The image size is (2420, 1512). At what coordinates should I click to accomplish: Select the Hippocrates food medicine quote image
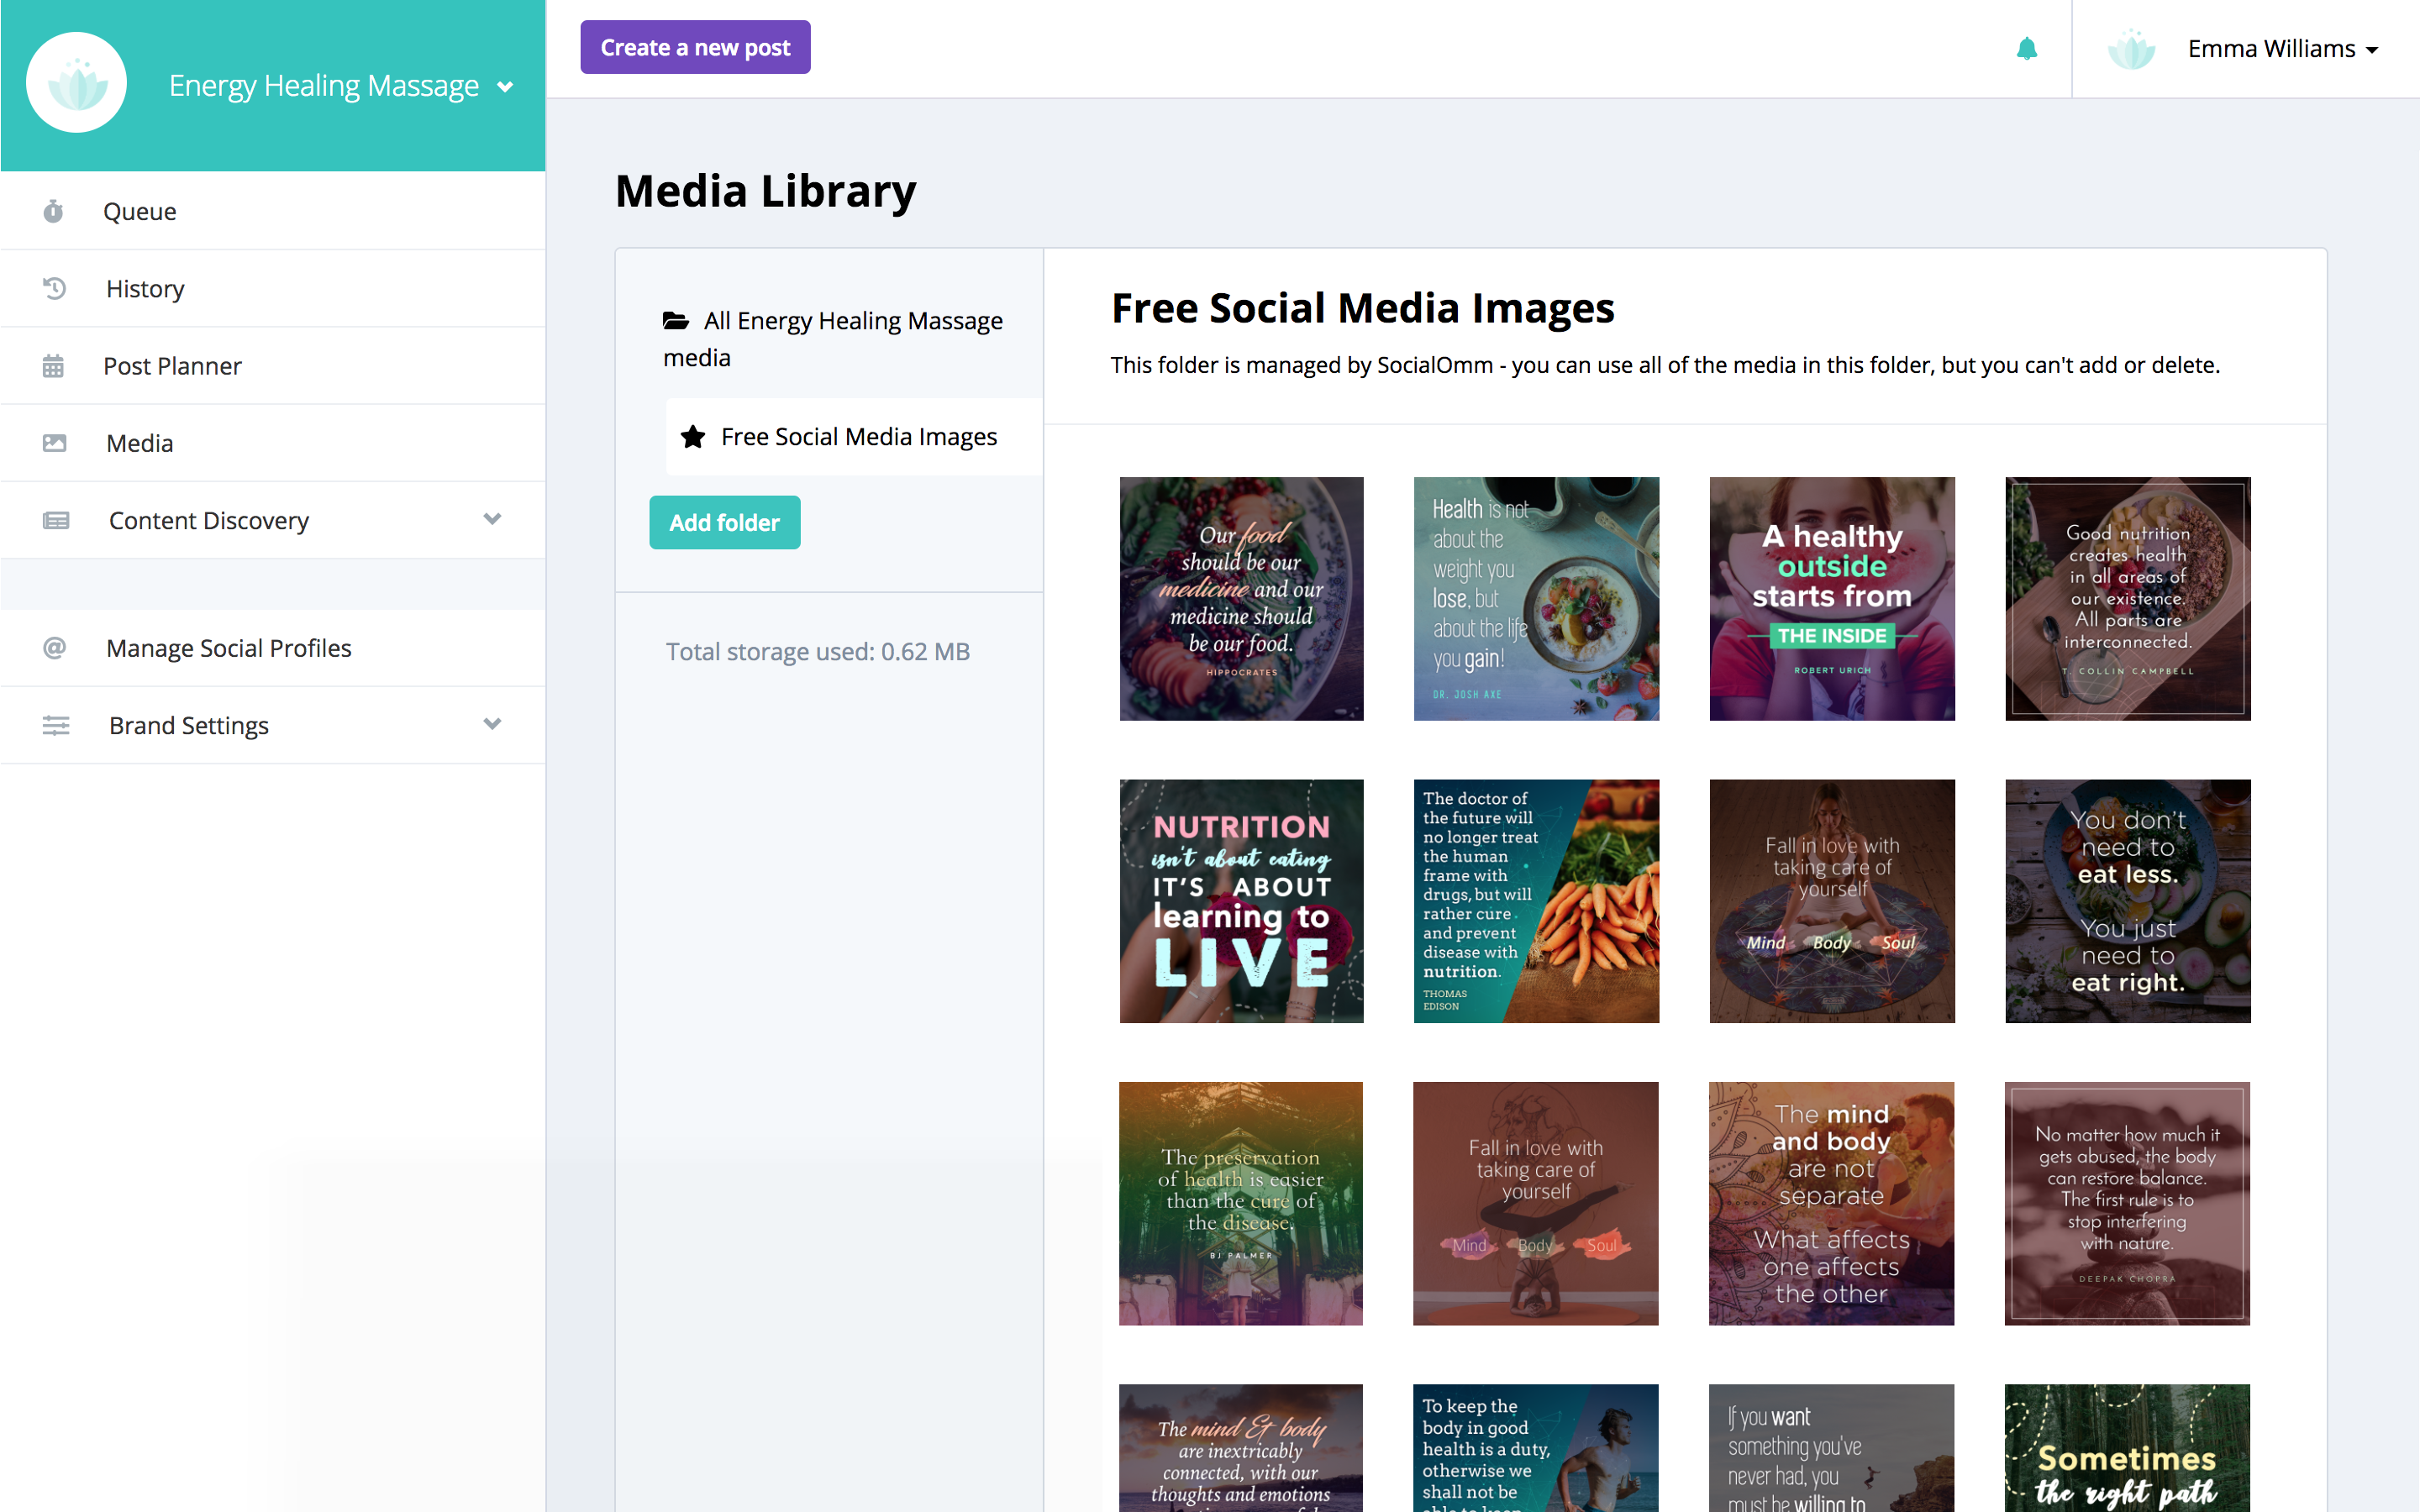pos(1241,598)
